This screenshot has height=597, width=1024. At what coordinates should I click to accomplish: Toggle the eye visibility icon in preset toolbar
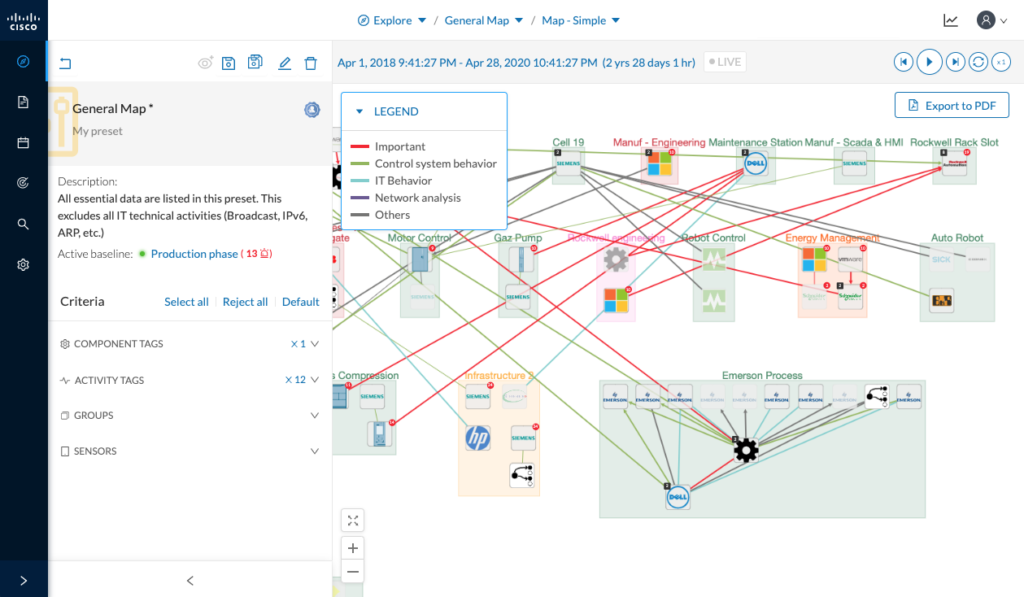point(205,63)
